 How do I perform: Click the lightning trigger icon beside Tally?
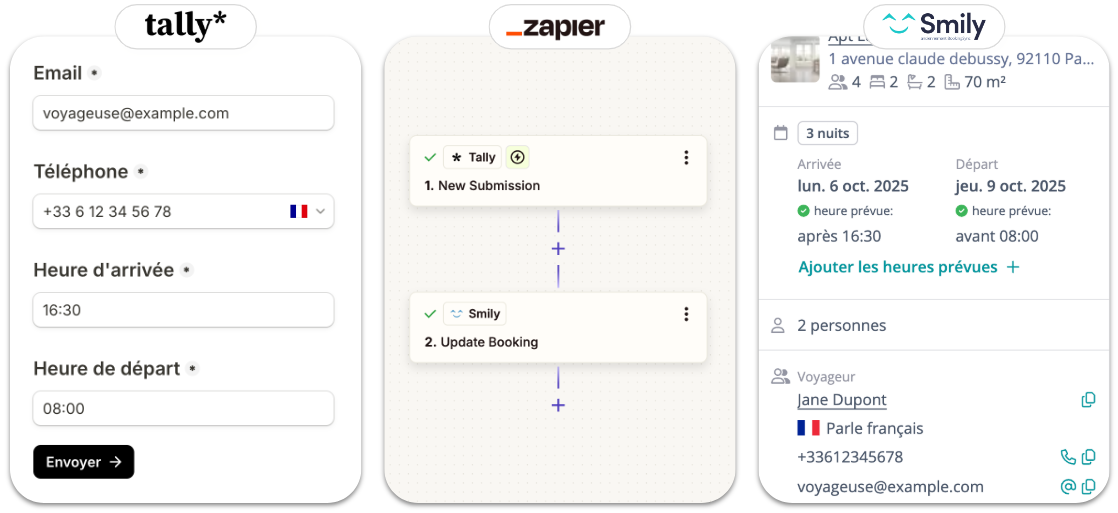(517, 157)
